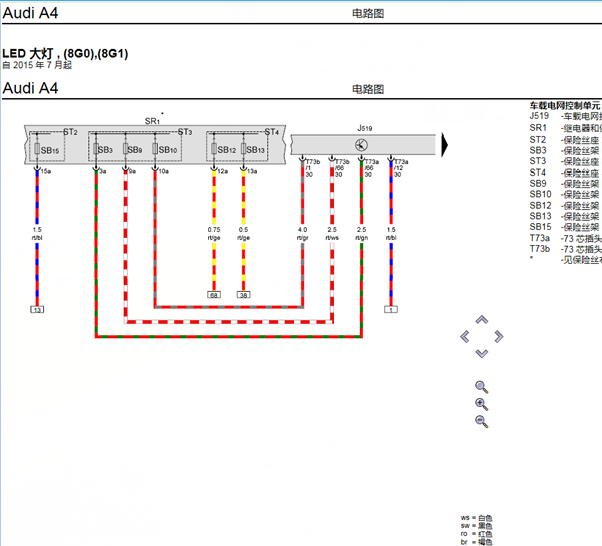This screenshot has width=602, height=546.
Task: Click the ST3 entry in the component legend
Action: coord(566,161)
